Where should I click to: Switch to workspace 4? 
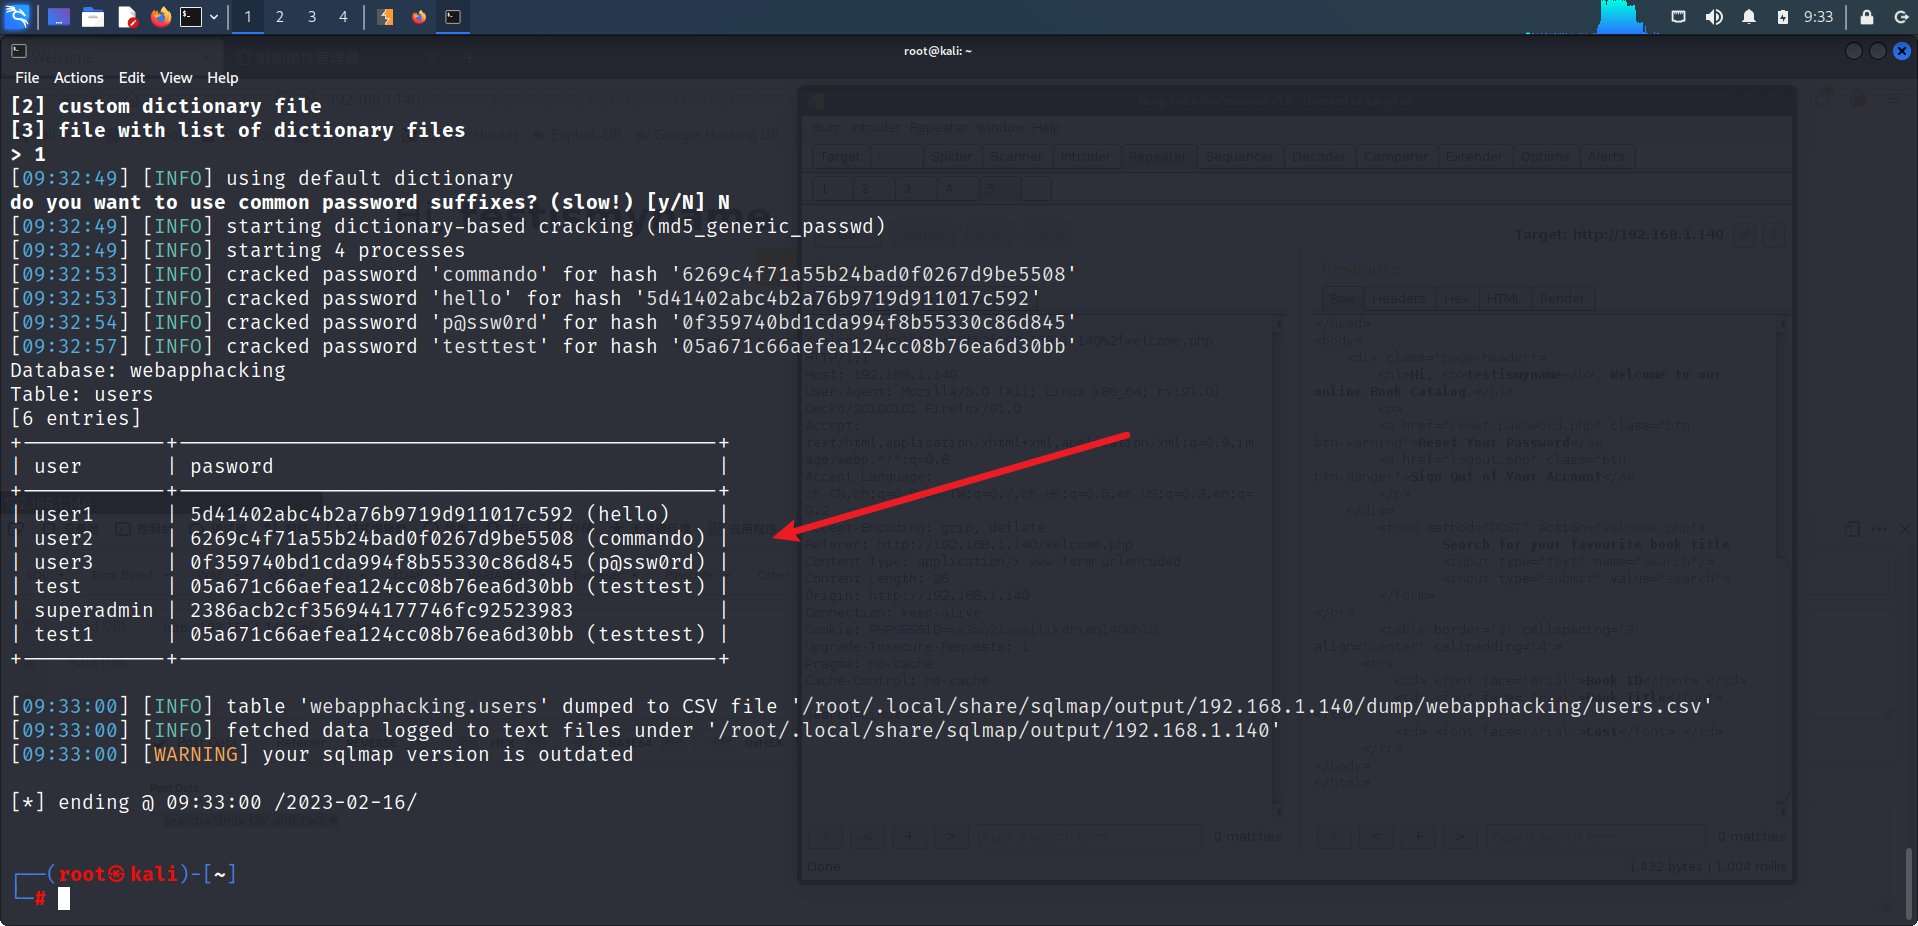343,17
